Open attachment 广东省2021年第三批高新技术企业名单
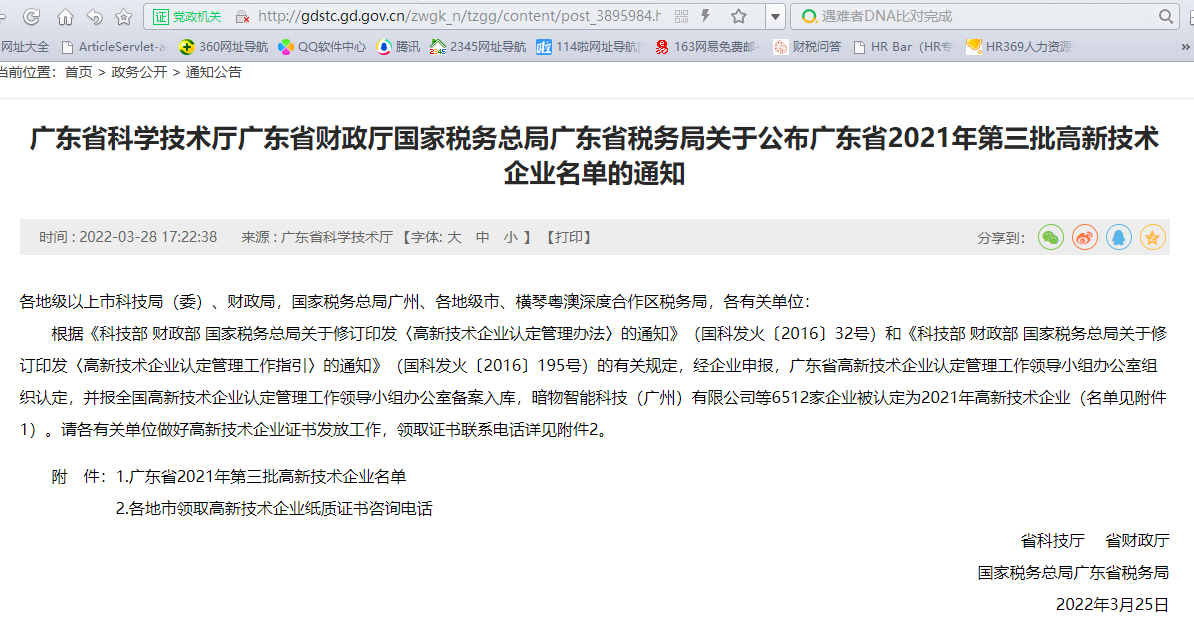The width and height of the screenshot is (1194, 628). pos(261,477)
